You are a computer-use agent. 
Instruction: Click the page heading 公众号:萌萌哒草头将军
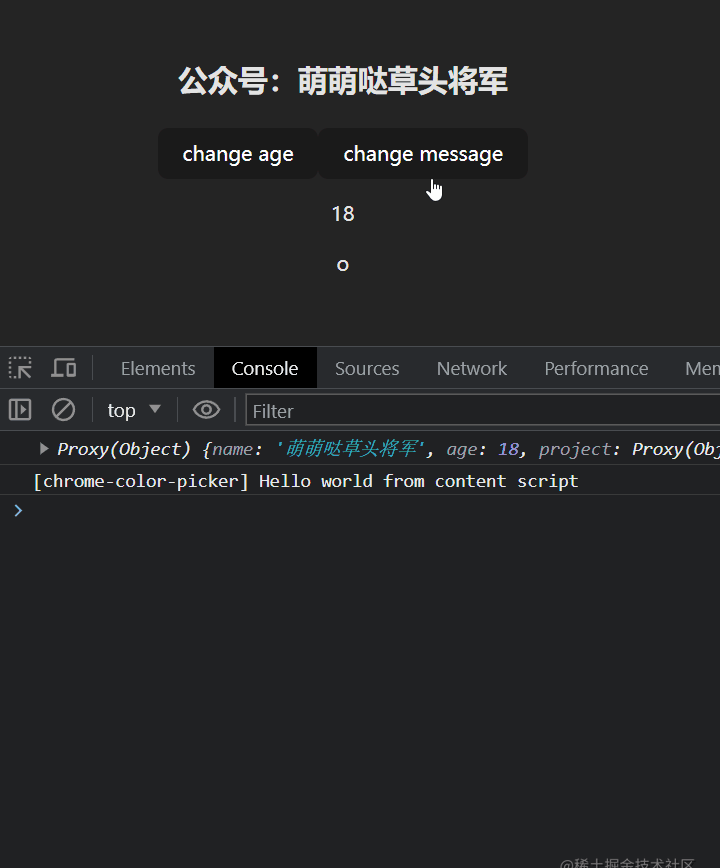point(343,81)
